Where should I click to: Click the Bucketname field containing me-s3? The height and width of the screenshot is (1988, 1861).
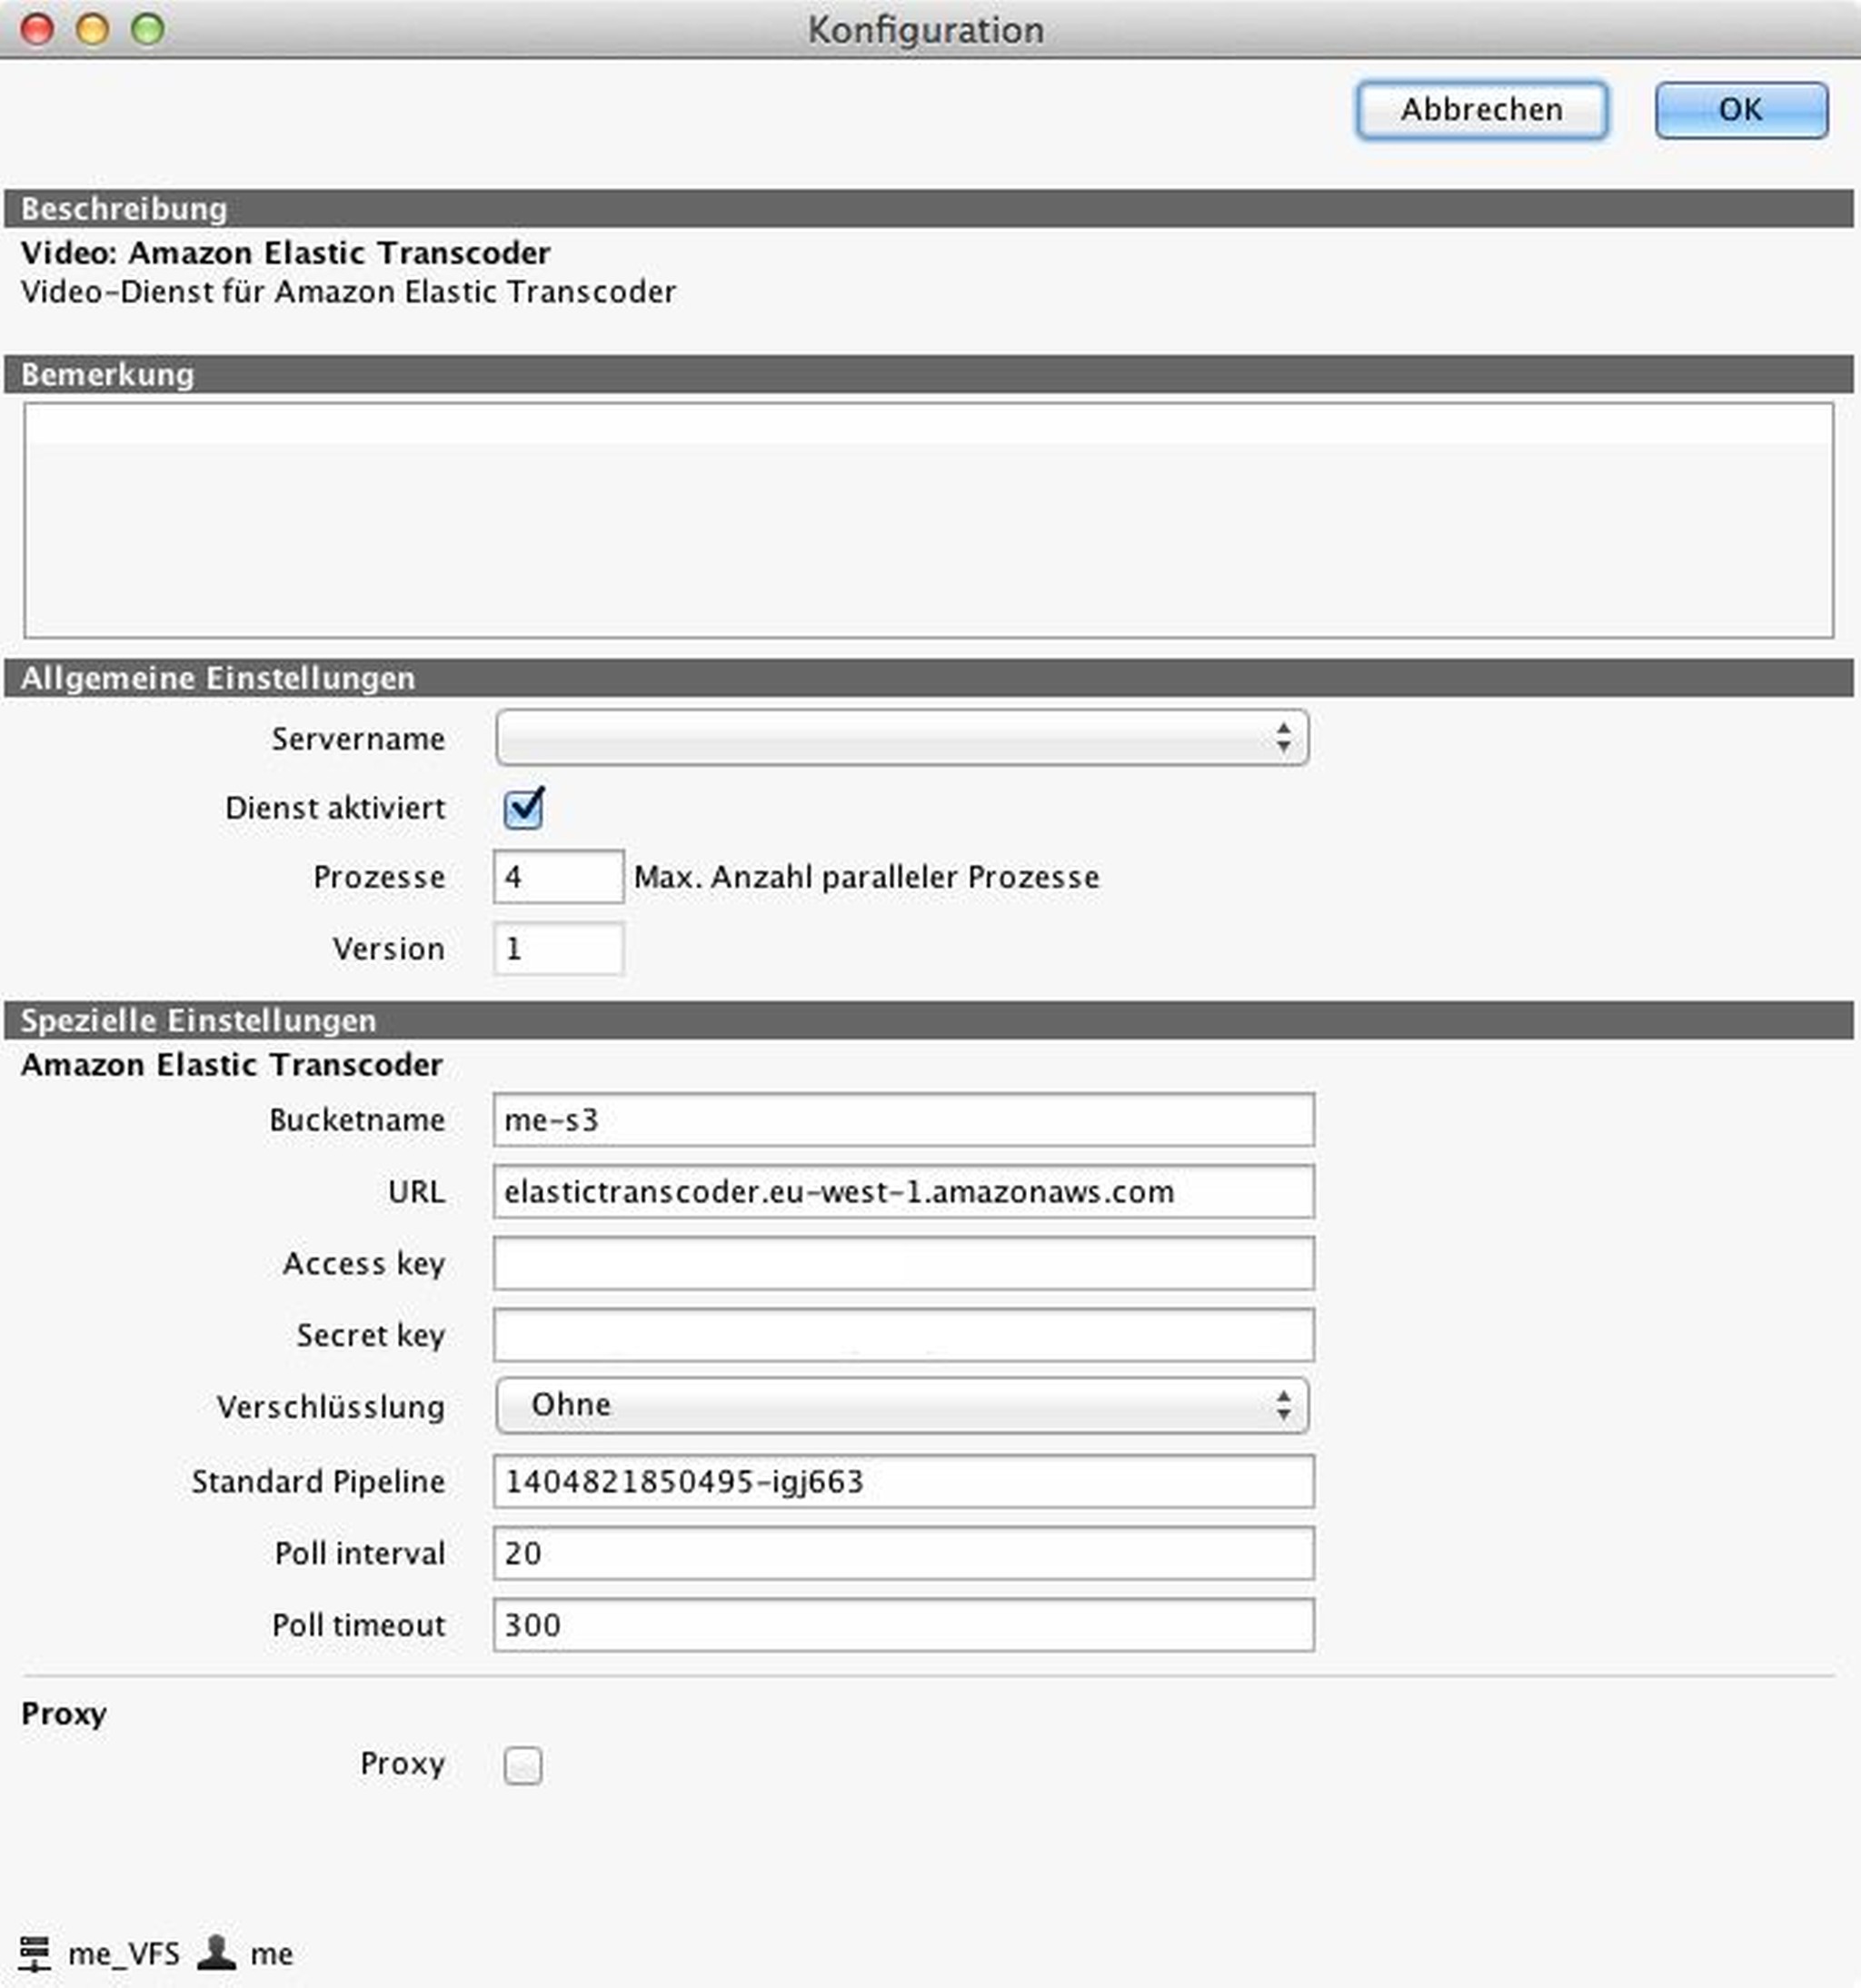[x=903, y=1120]
